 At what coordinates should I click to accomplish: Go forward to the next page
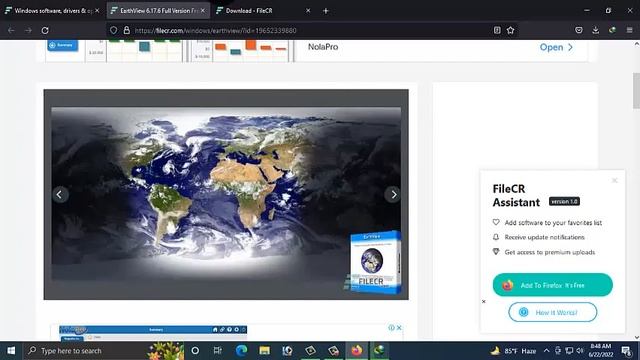[28, 30]
